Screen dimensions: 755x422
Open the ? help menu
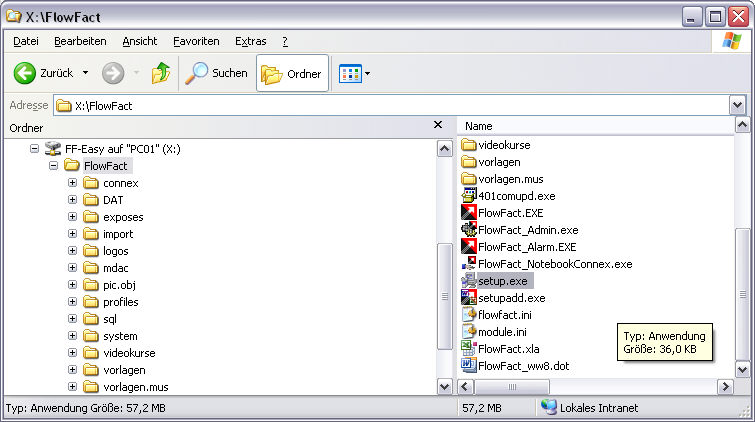(285, 41)
